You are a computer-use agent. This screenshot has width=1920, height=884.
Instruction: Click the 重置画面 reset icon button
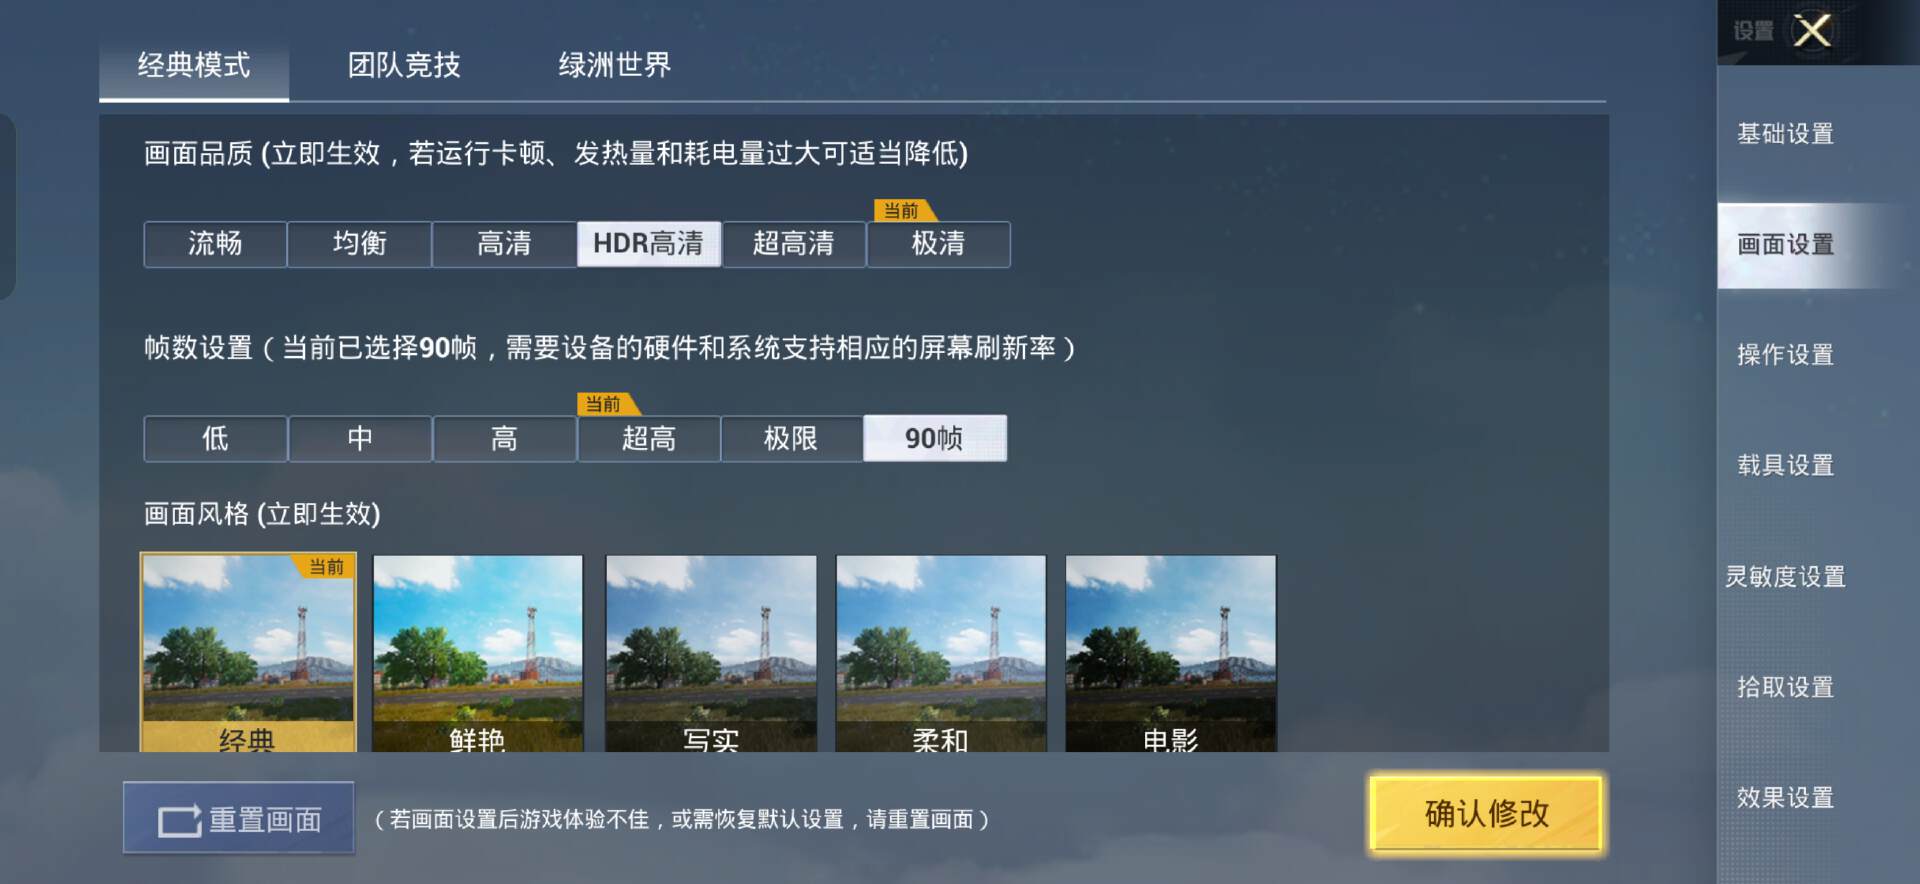[239, 818]
